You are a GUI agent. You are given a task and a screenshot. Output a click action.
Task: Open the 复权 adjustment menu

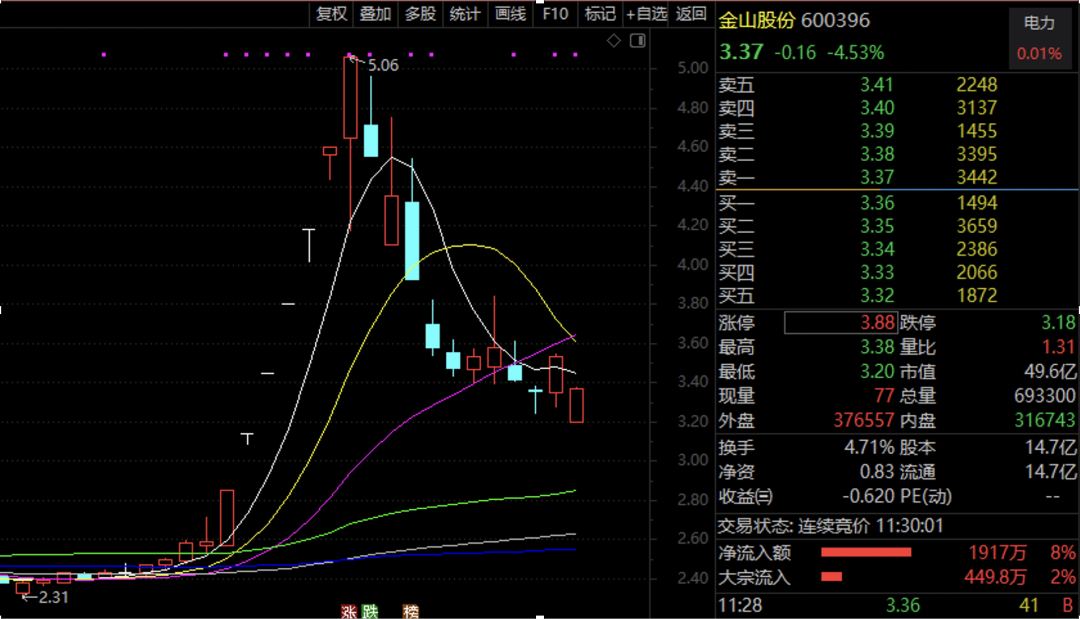(332, 13)
